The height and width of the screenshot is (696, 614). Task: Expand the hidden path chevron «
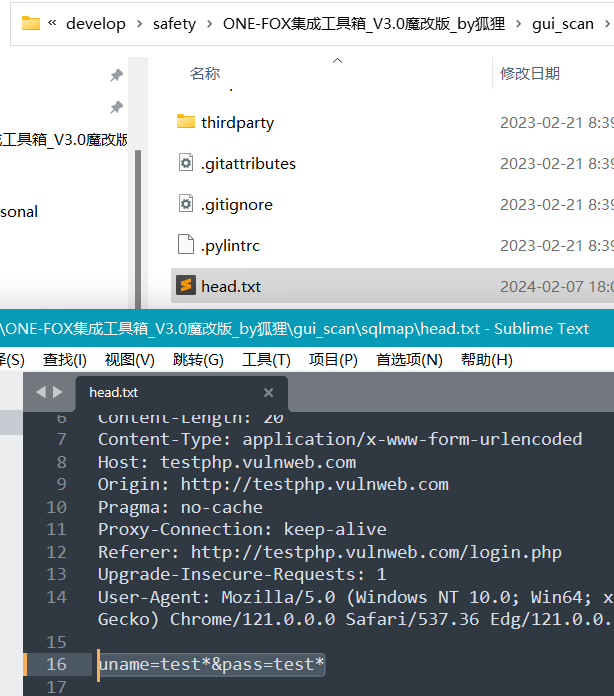52,23
